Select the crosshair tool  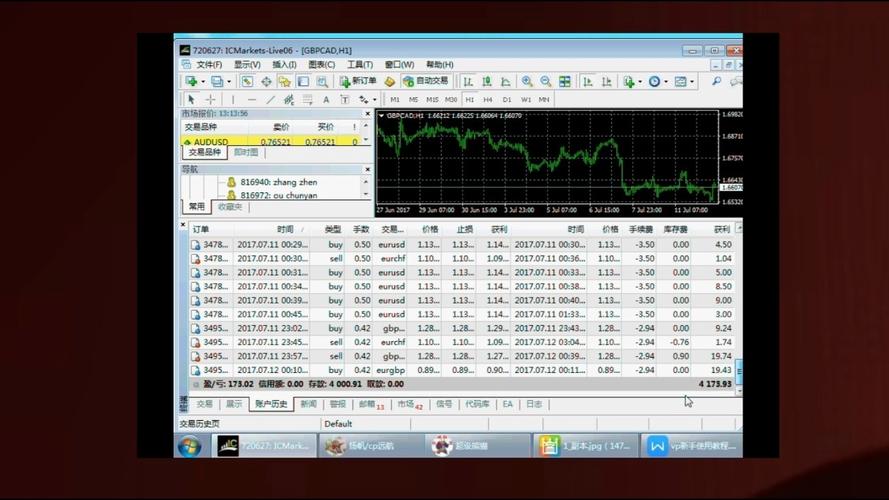(x=210, y=100)
